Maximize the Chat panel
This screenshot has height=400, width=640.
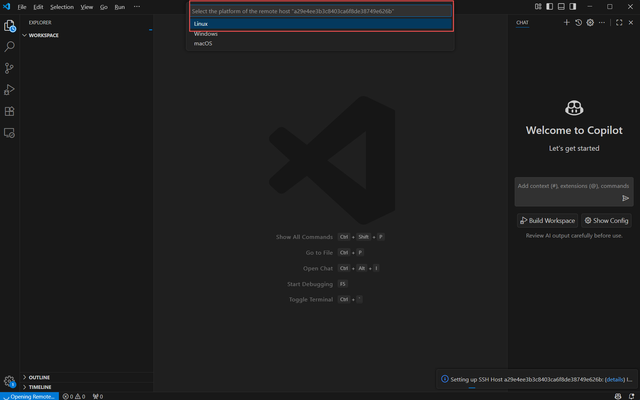619,22
